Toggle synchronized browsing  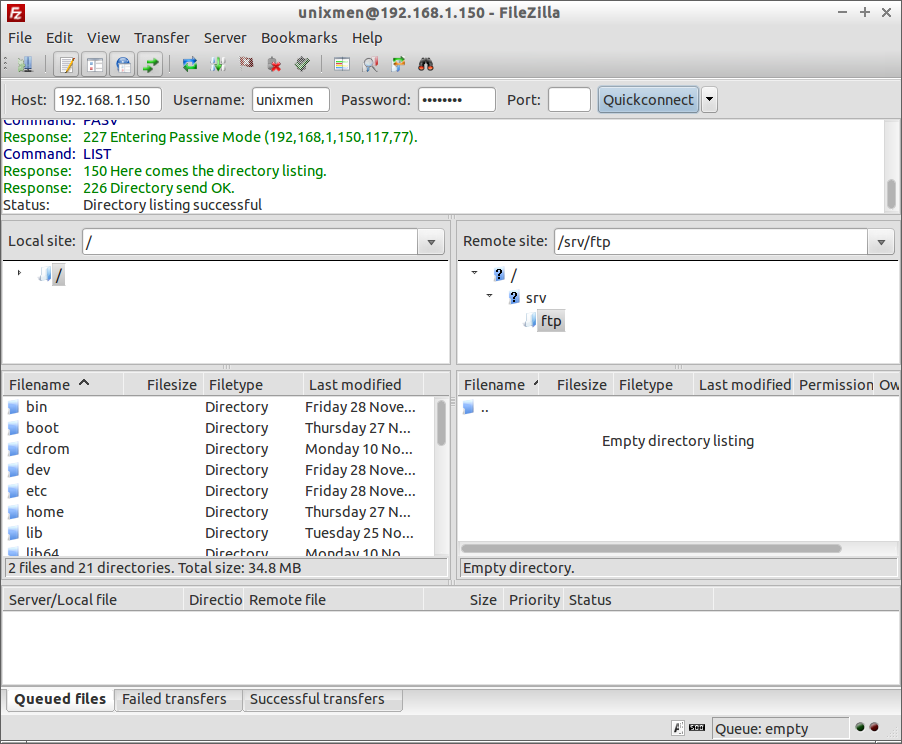tap(398, 64)
